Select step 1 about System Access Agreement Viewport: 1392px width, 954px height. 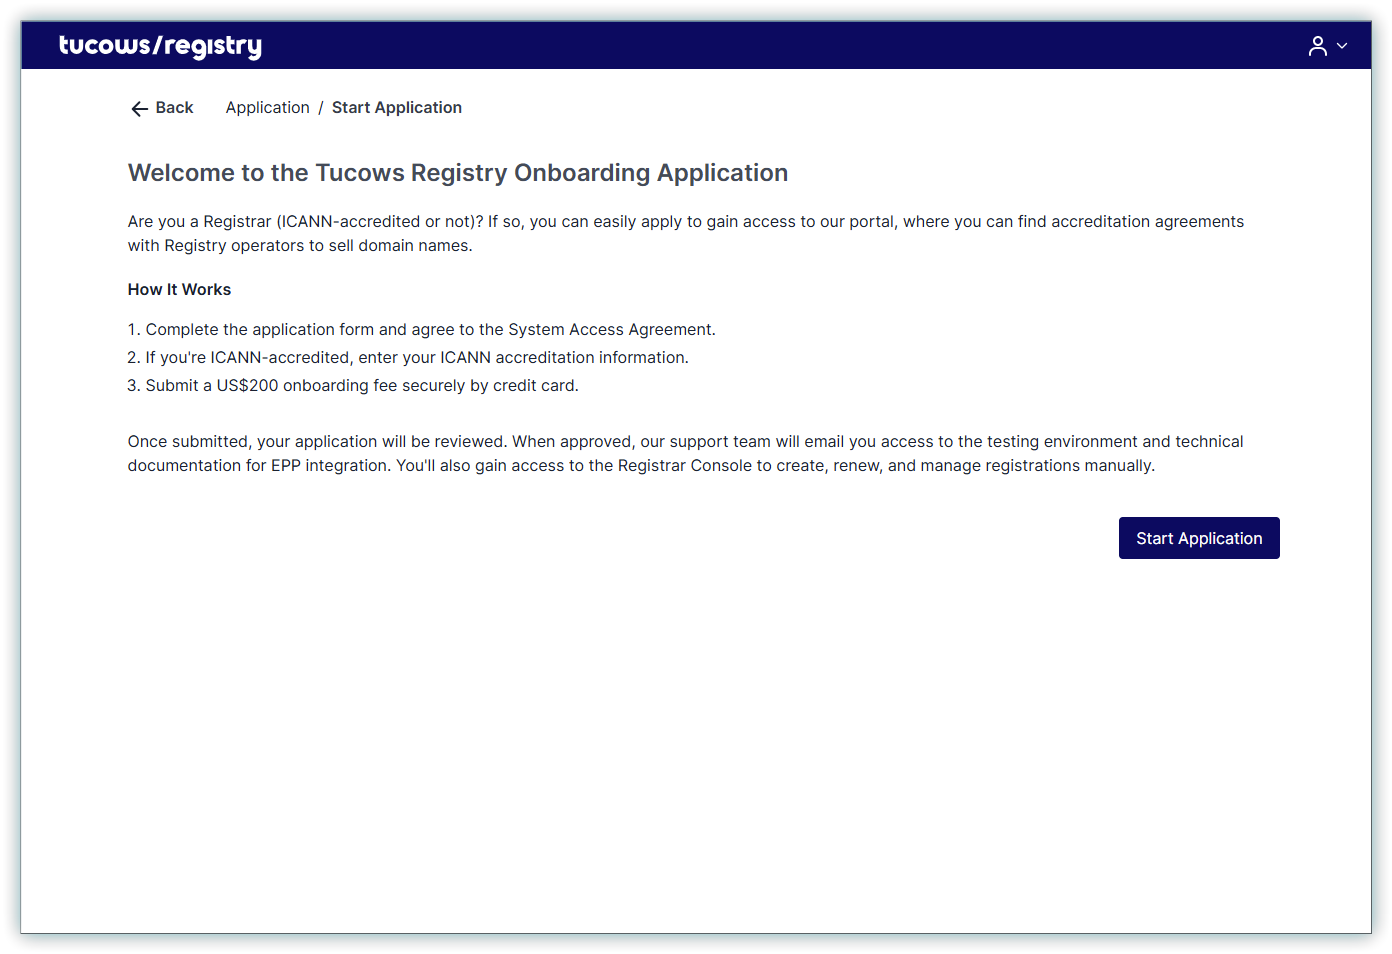pyautogui.click(x=422, y=330)
